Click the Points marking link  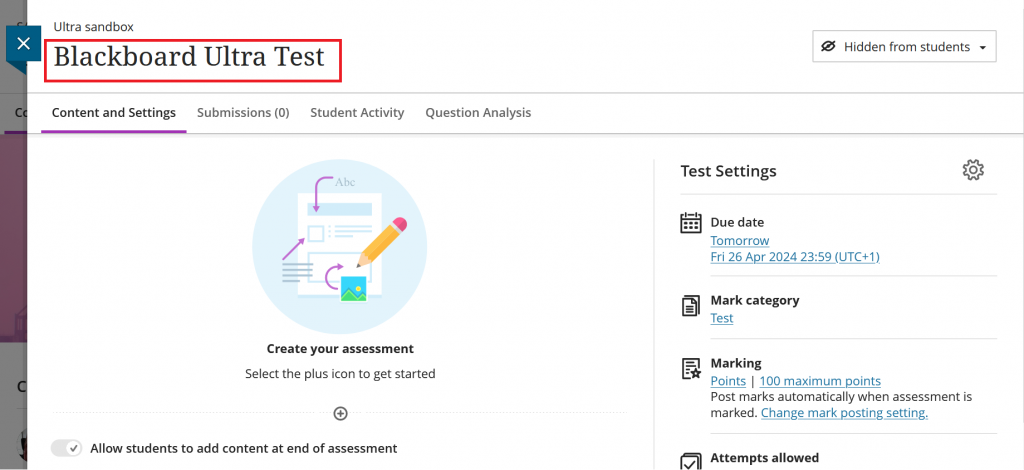[x=727, y=381]
